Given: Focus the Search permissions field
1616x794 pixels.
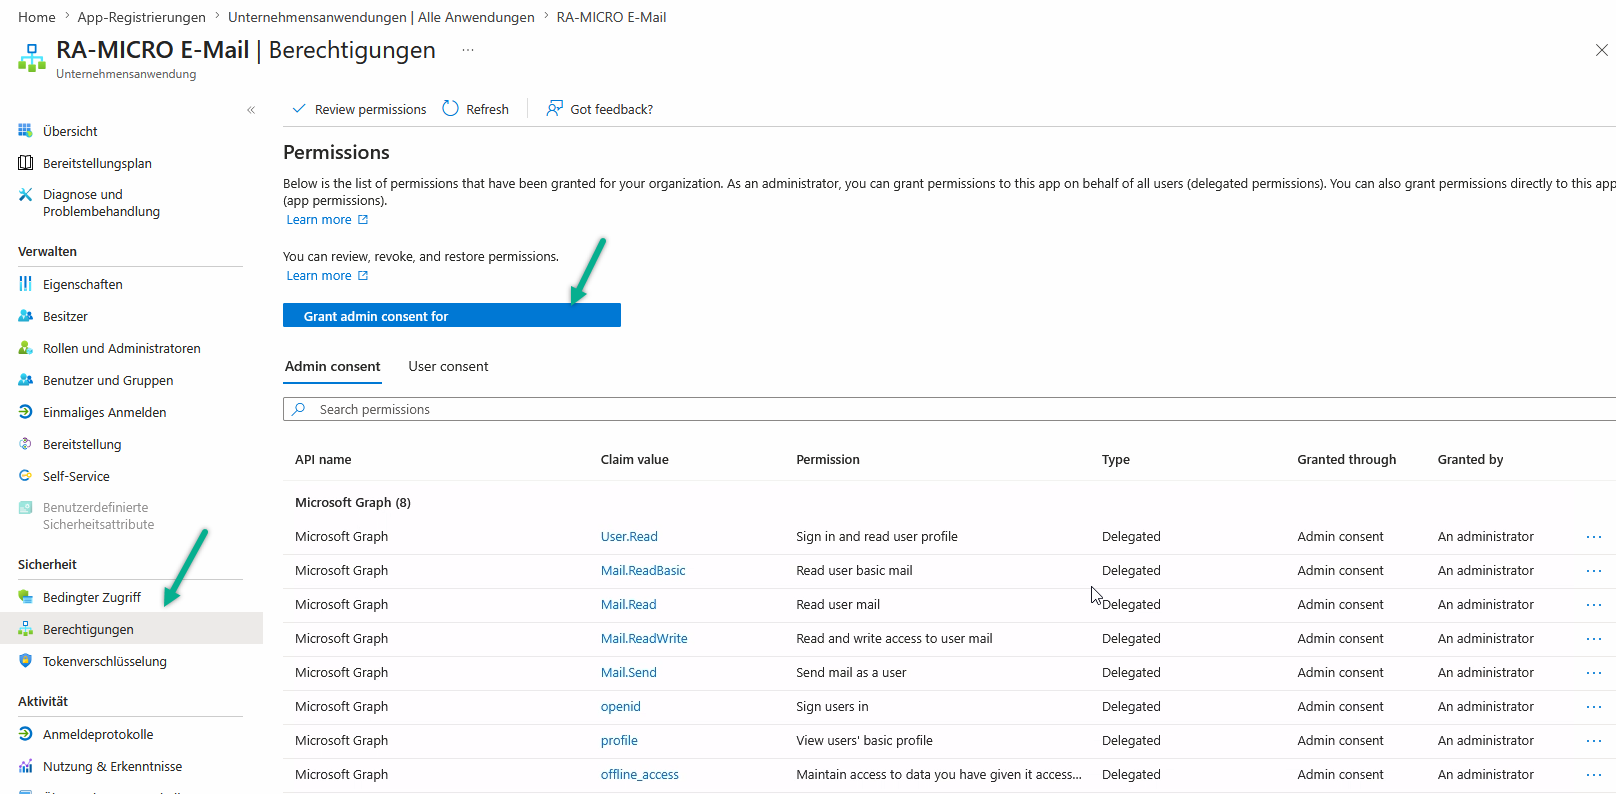Looking at the screenshot, I should [x=950, y=409].
